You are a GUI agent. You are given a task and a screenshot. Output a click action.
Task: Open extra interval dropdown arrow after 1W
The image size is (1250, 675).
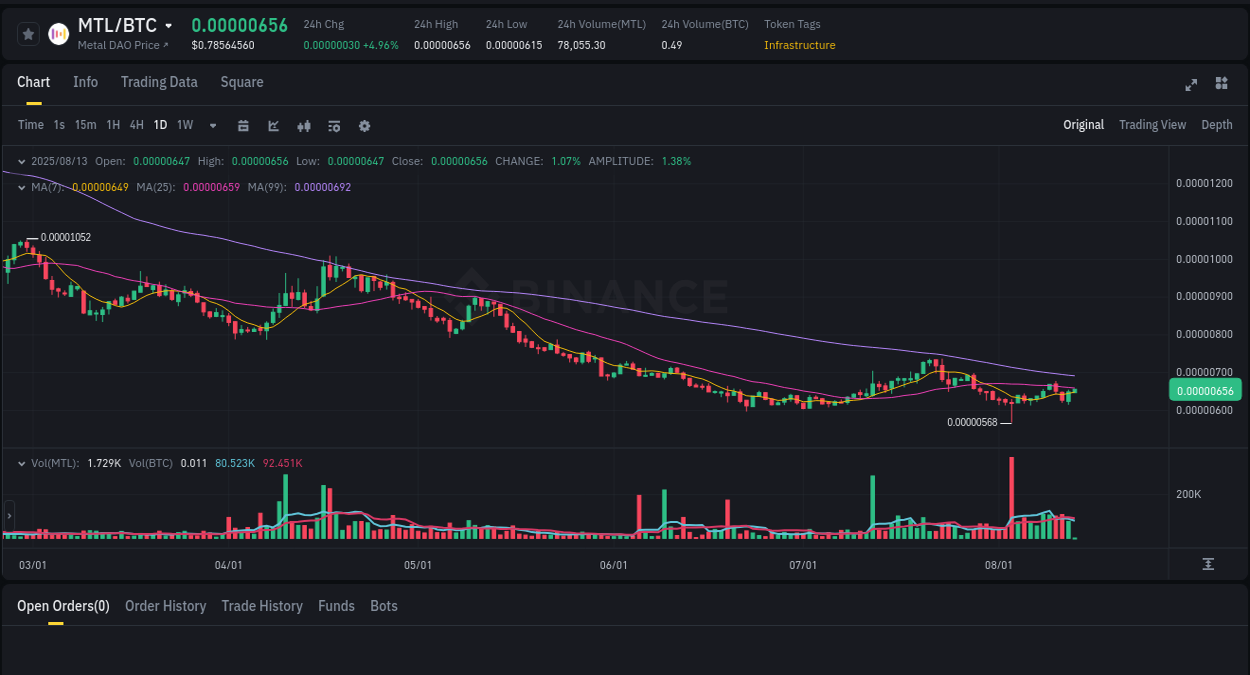coord(212,125)
